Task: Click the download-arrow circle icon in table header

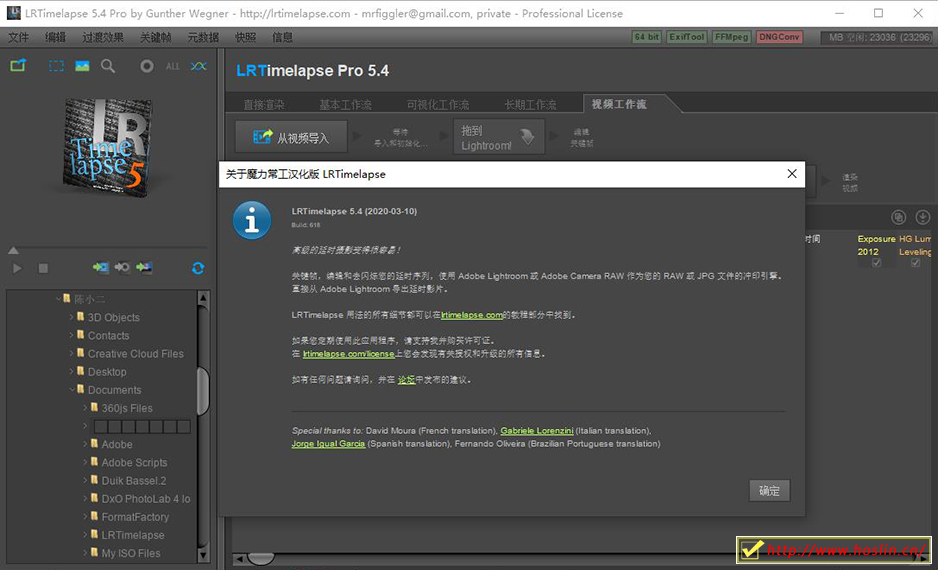Action: pyautogui.click(x=922, y=217)
